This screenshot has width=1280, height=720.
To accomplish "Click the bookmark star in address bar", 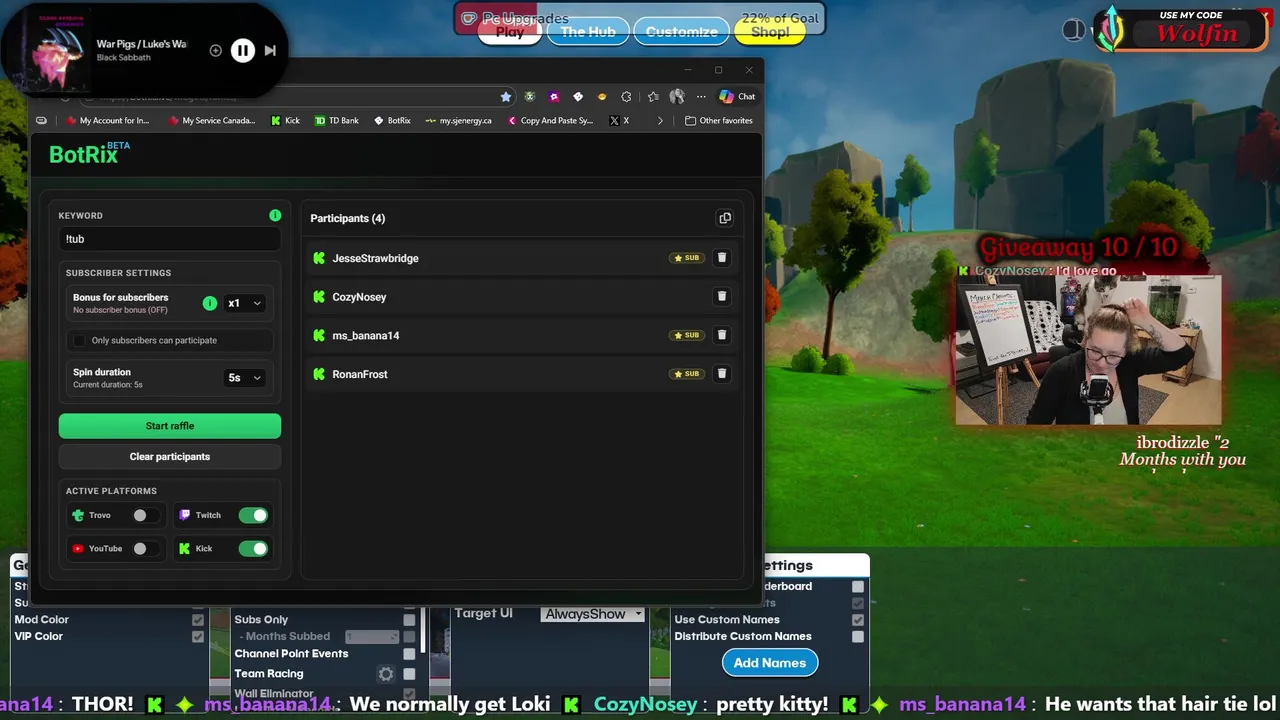I will tap(506, 97).
